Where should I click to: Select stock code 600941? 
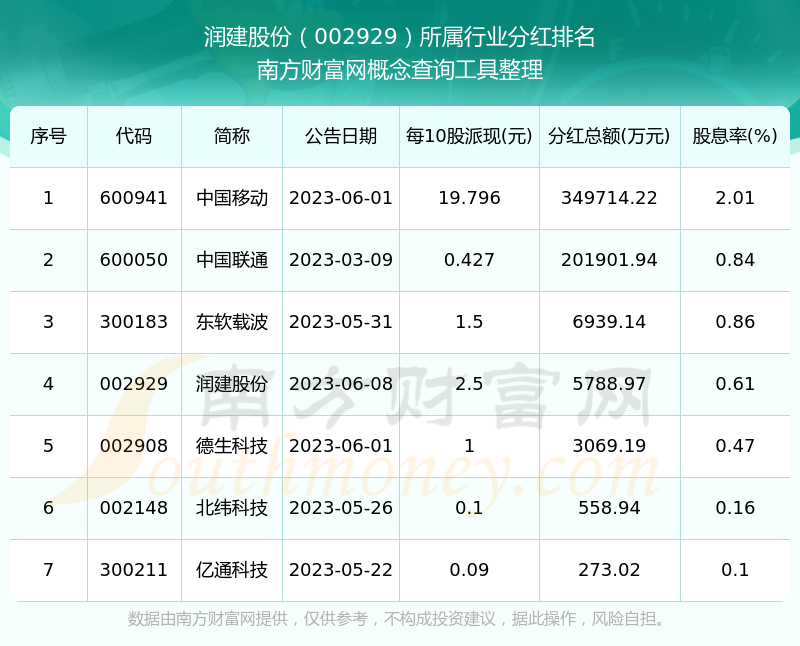[x=134, y=198]
